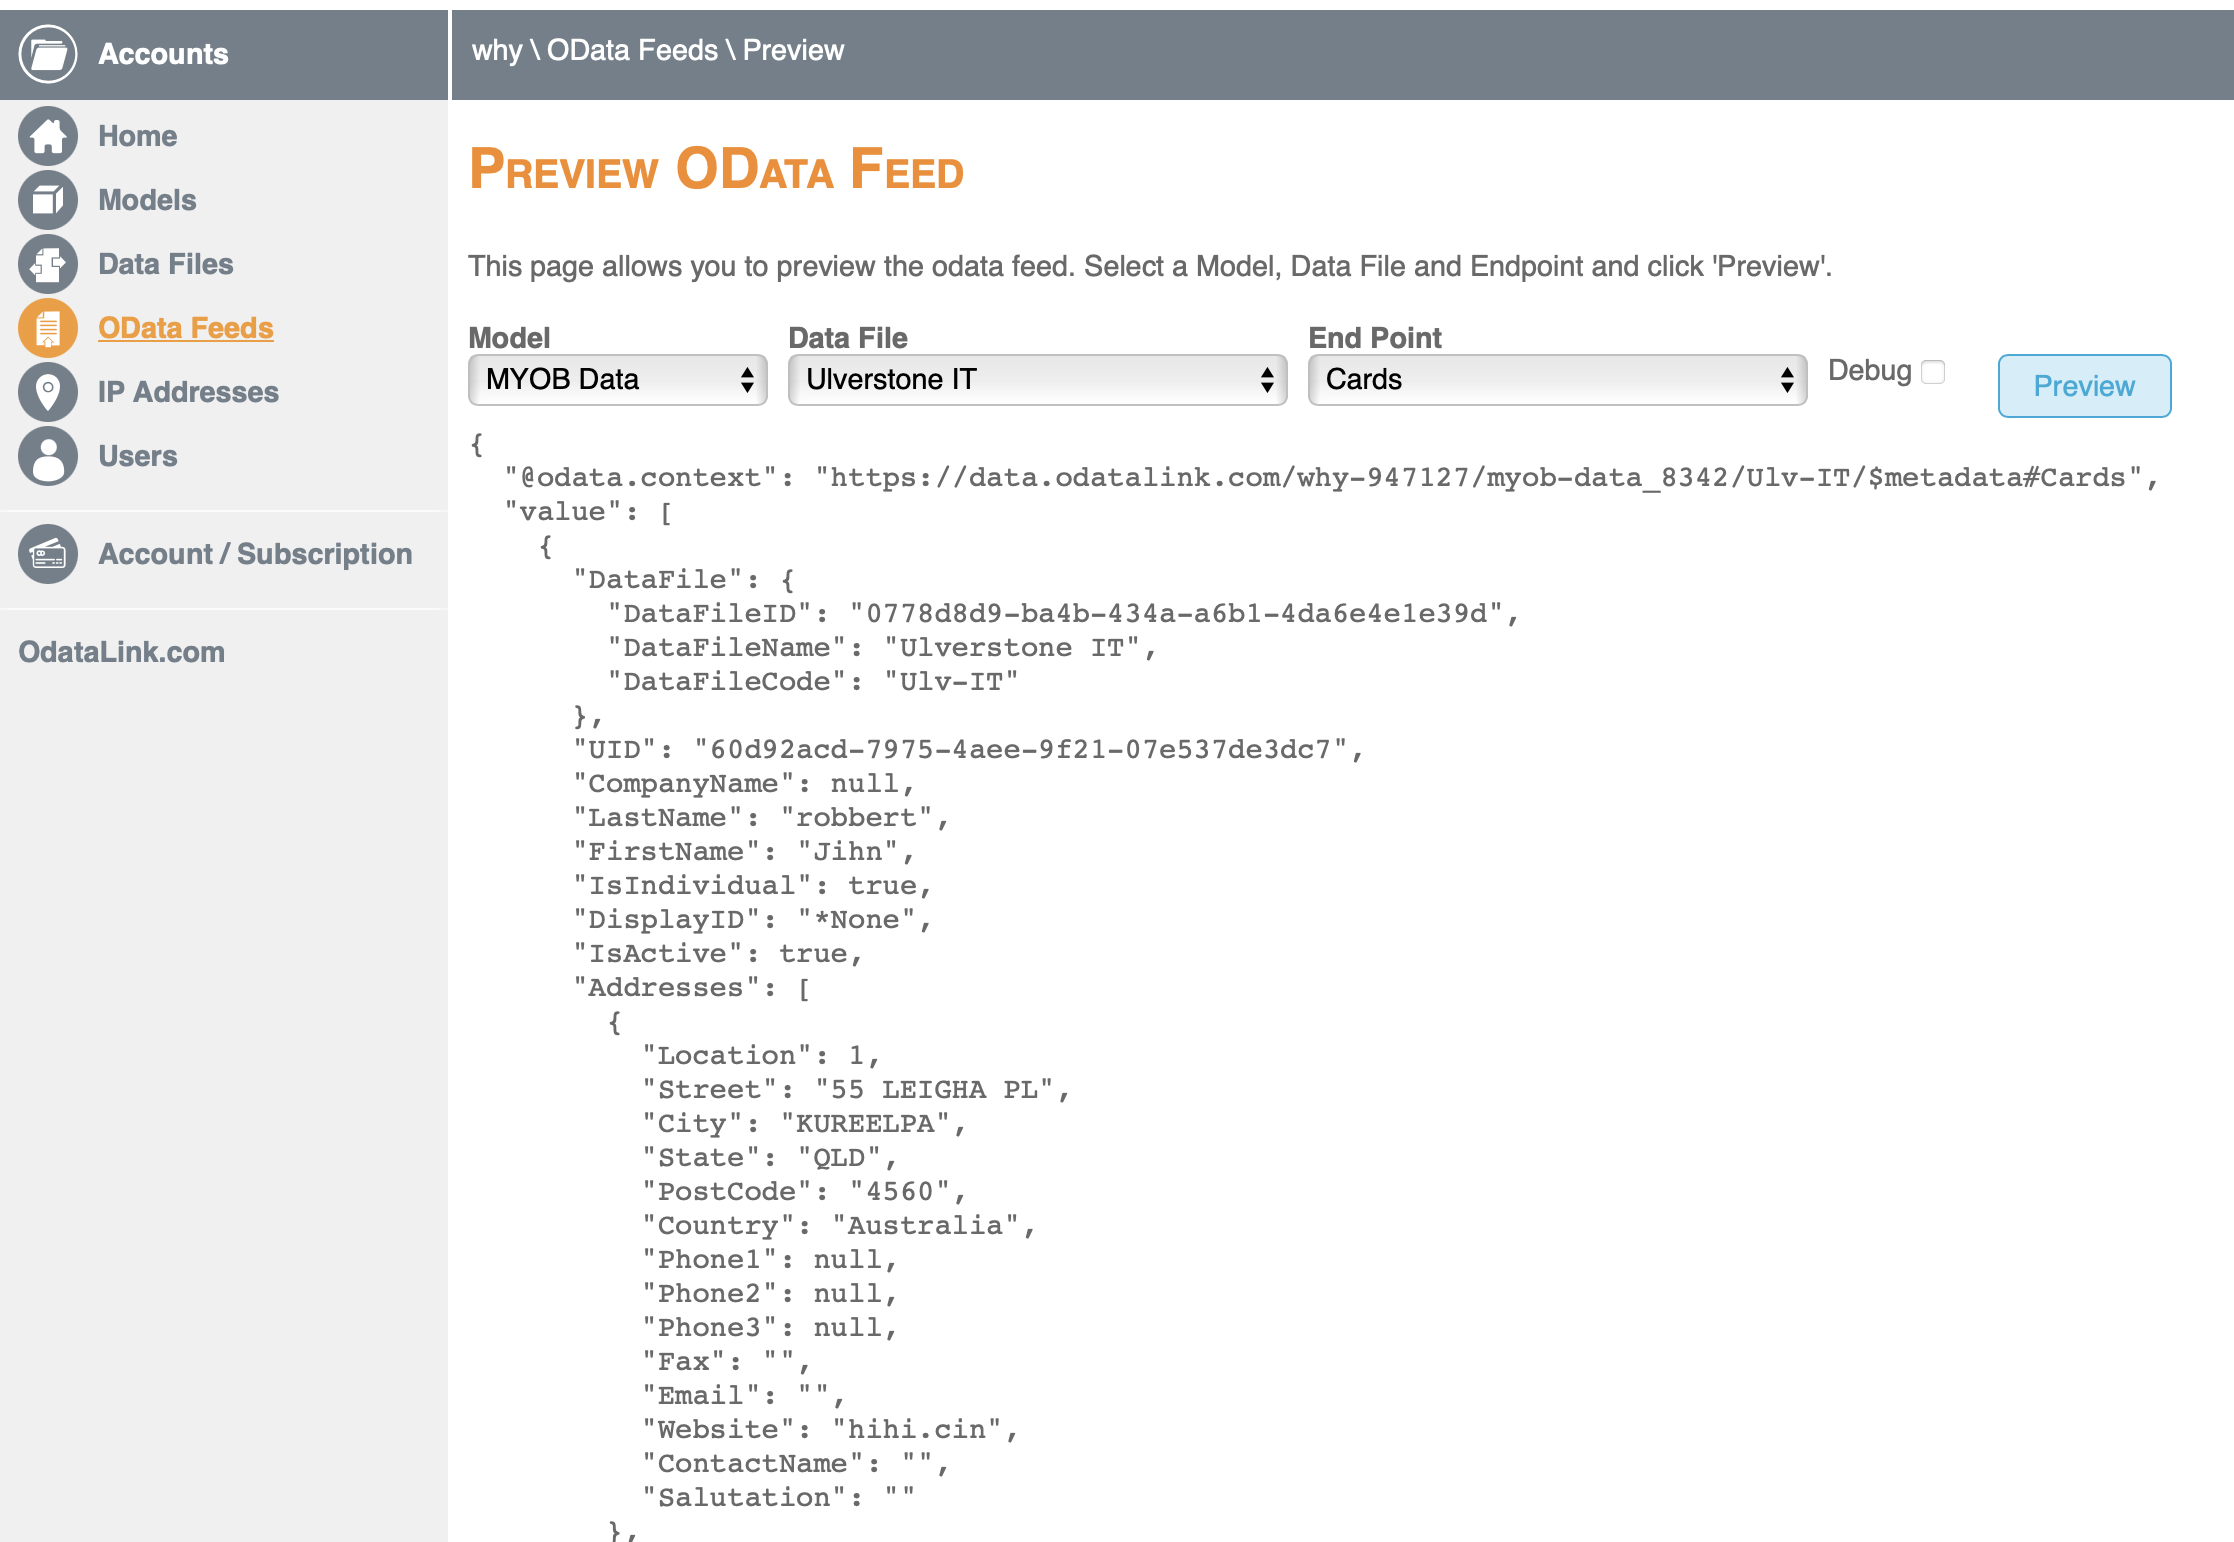The width and height of the screenshot is (2234, 1542).
Task: Click the page description sentence
Action: click(1150, 267)
